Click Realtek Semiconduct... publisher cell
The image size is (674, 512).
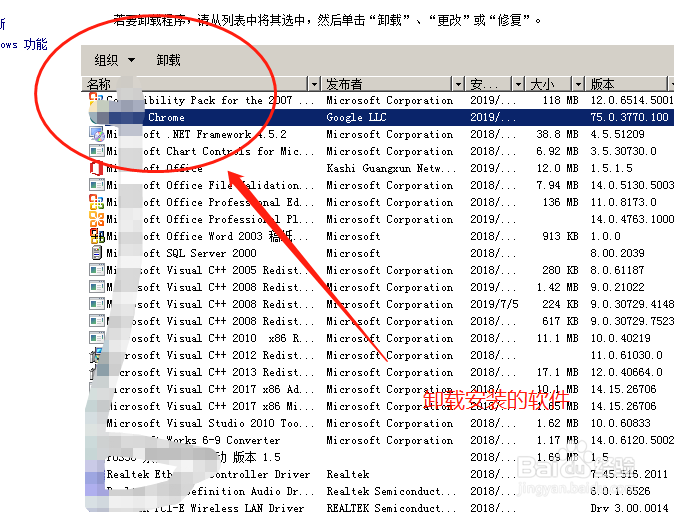(391, 491)
